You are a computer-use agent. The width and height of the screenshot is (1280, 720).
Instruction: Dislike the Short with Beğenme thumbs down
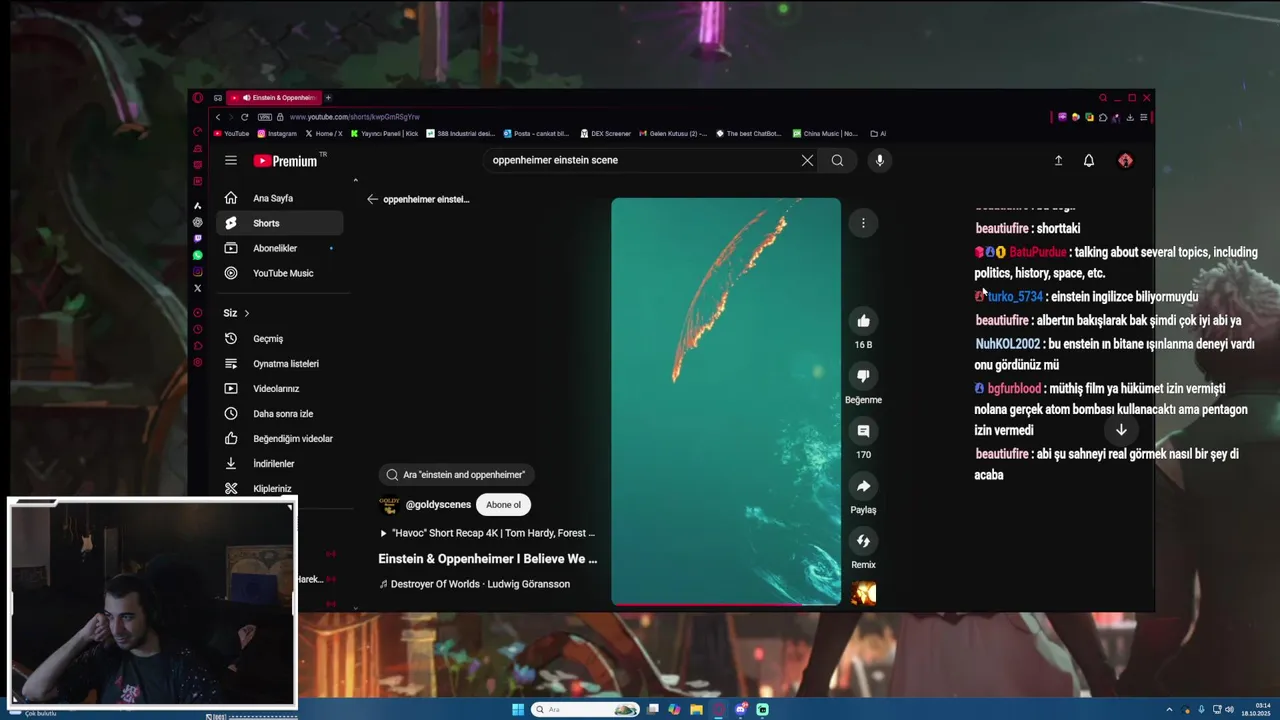tap(863, 375)
